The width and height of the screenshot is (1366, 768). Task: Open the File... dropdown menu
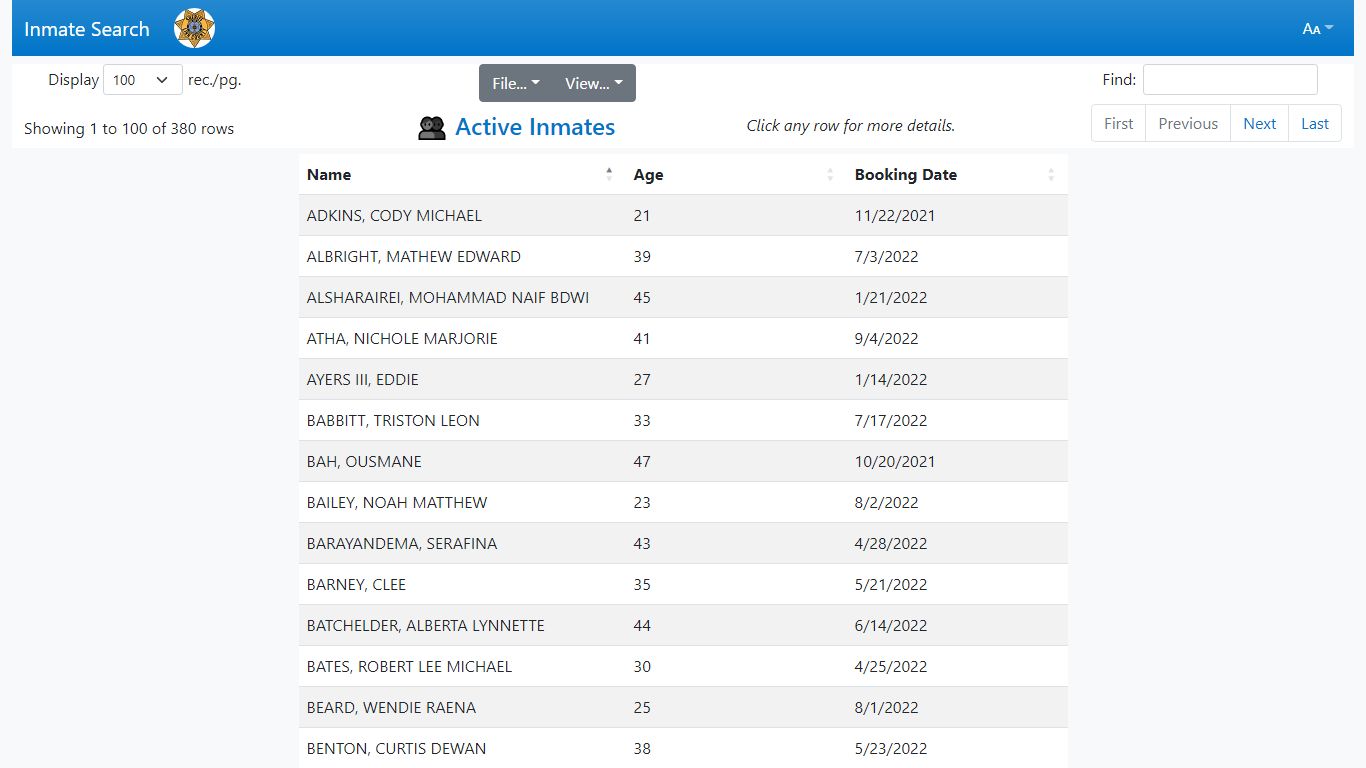coord(516,83)
